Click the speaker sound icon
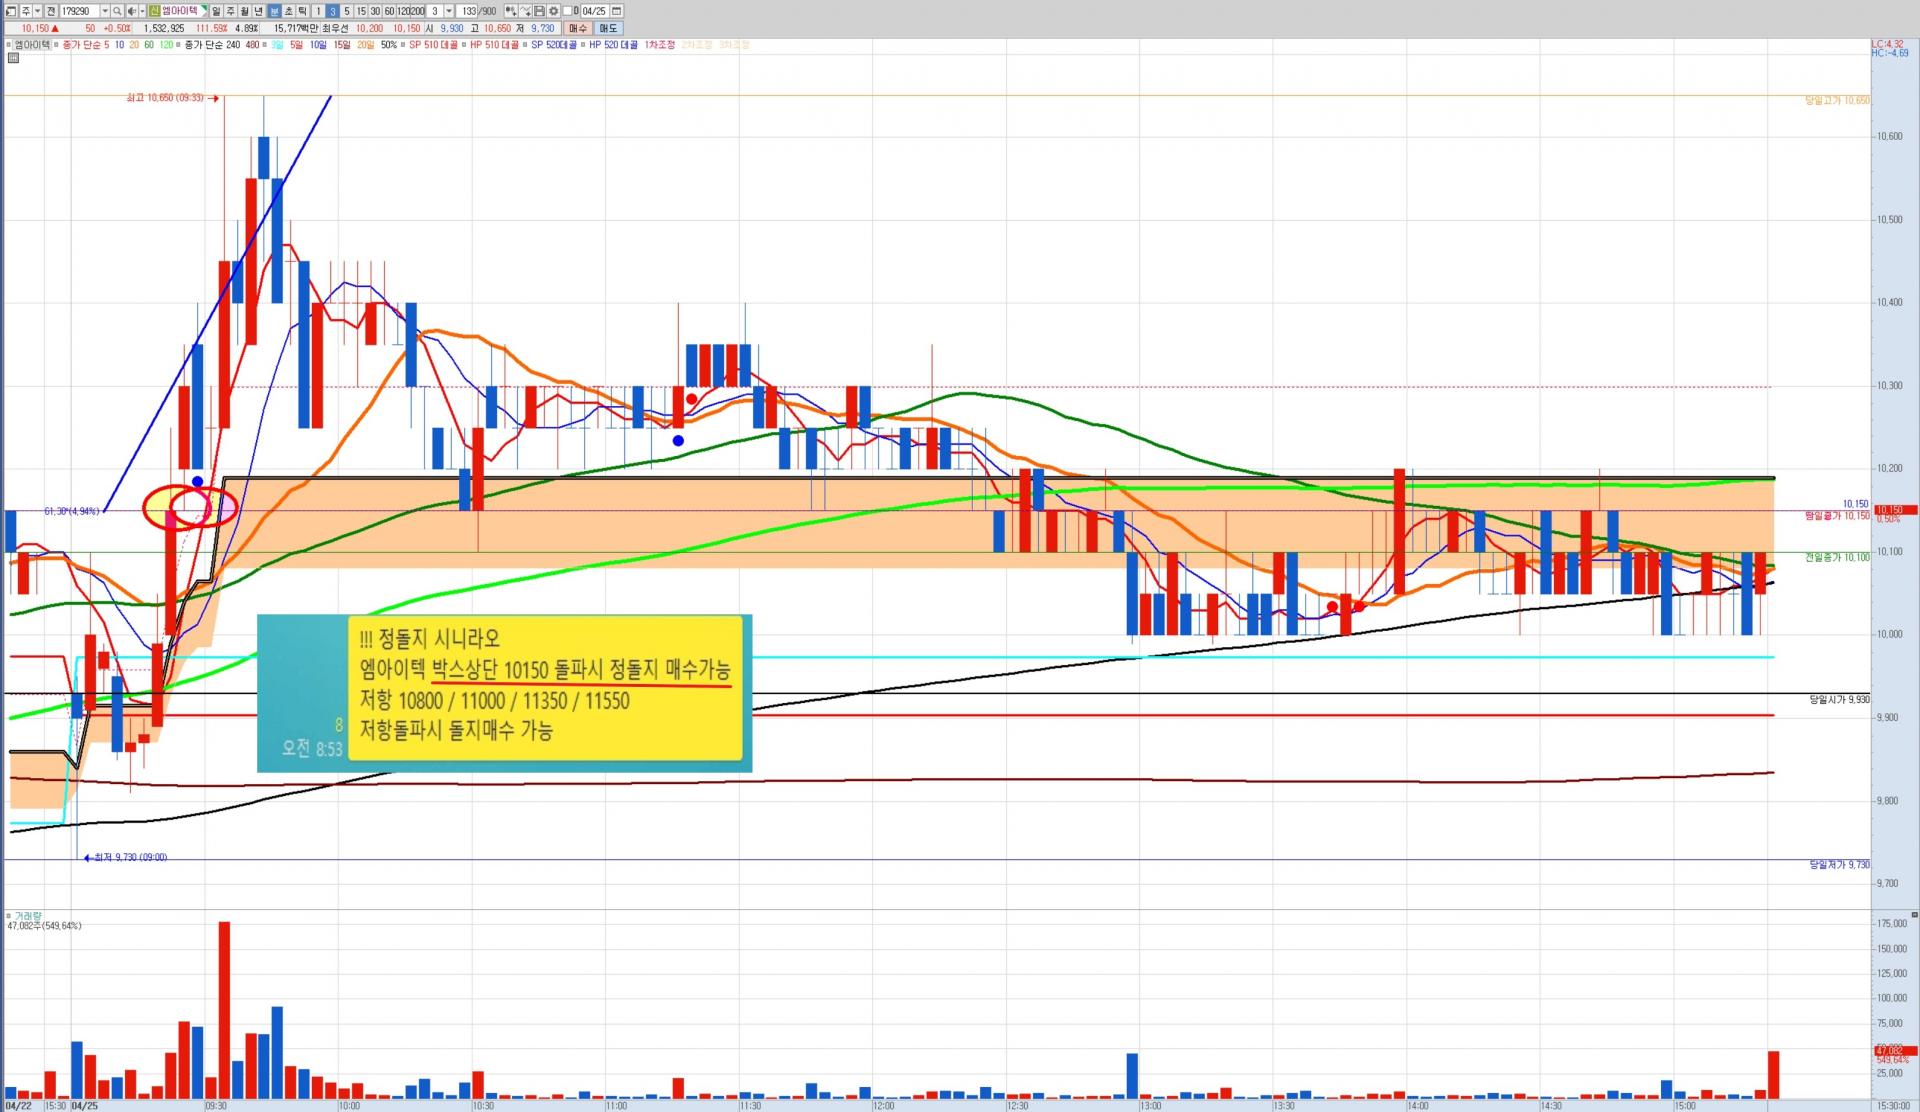The width and height of the screenshot is (1920, 1112). [132, 11]
